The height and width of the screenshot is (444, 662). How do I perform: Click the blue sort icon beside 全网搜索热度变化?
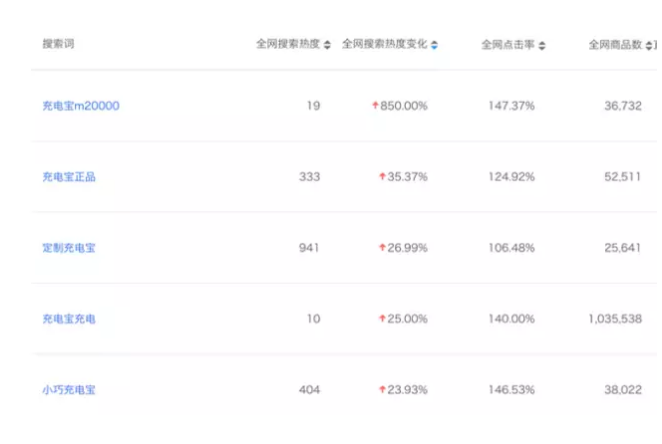click(x=435, y=46)
